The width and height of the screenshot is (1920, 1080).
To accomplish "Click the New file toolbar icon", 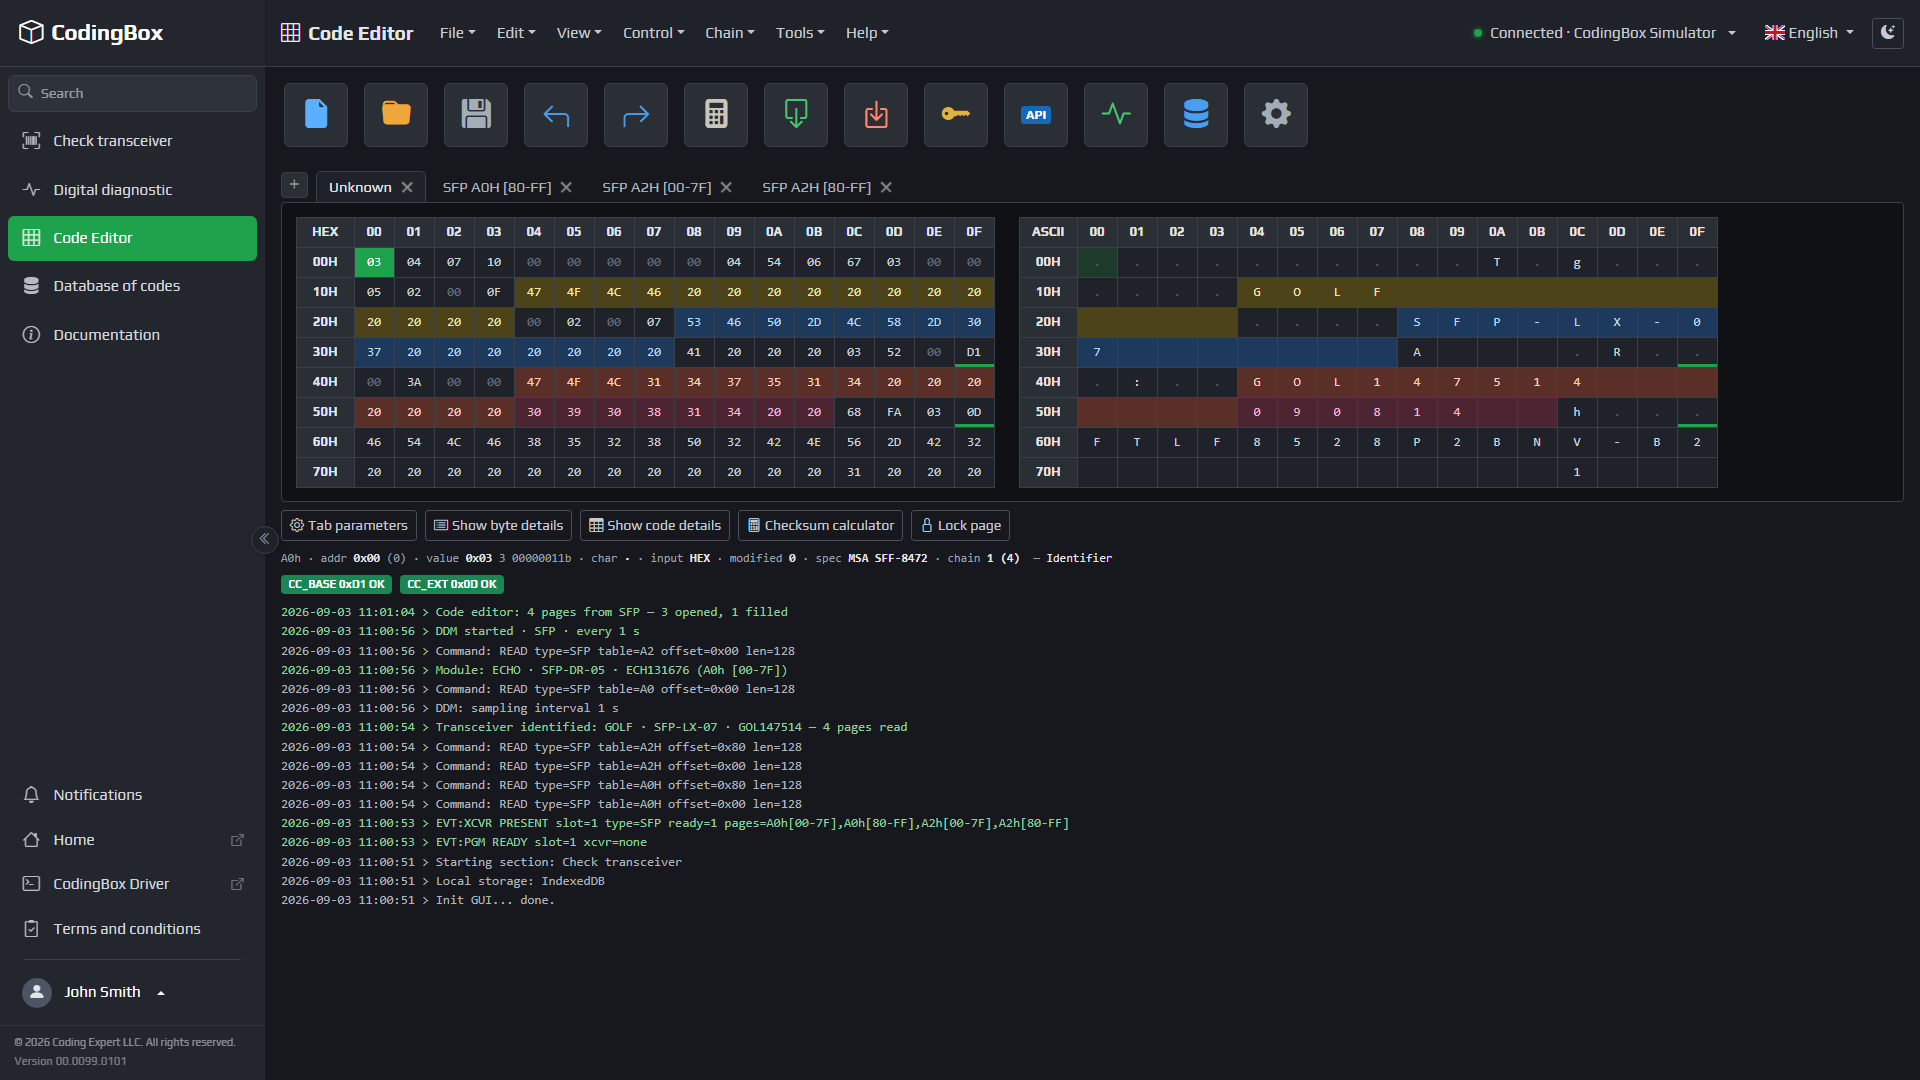I will (x=316, y=115).
